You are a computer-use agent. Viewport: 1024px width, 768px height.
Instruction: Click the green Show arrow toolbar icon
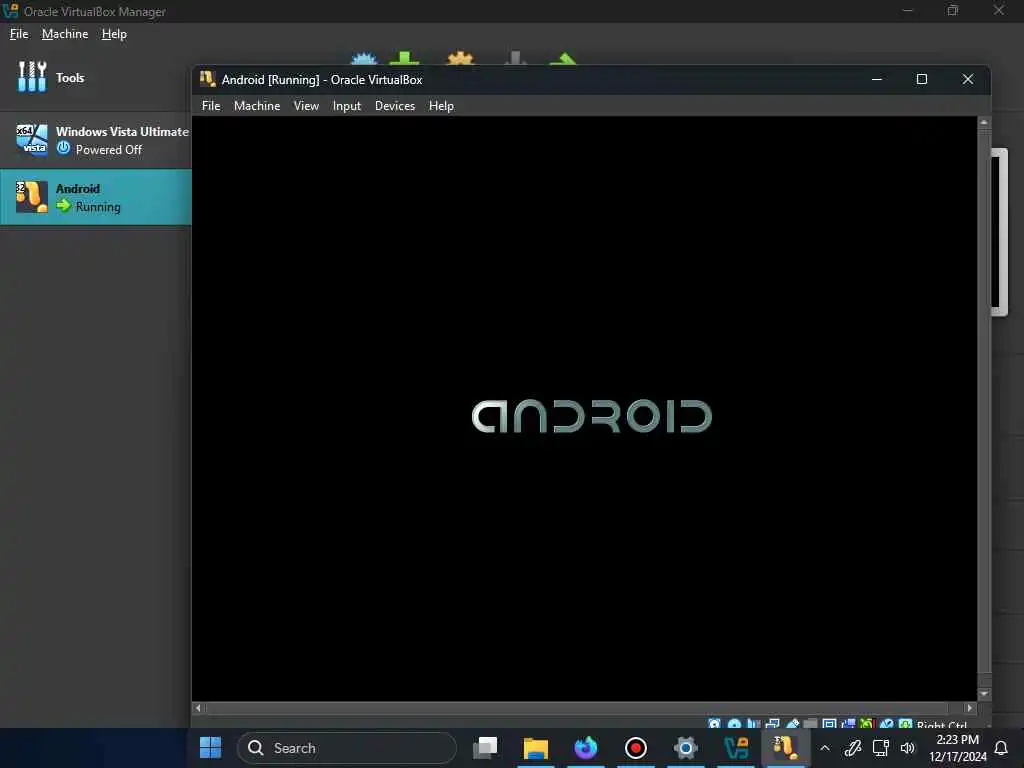pyautogui.click(x=563, y=59)
